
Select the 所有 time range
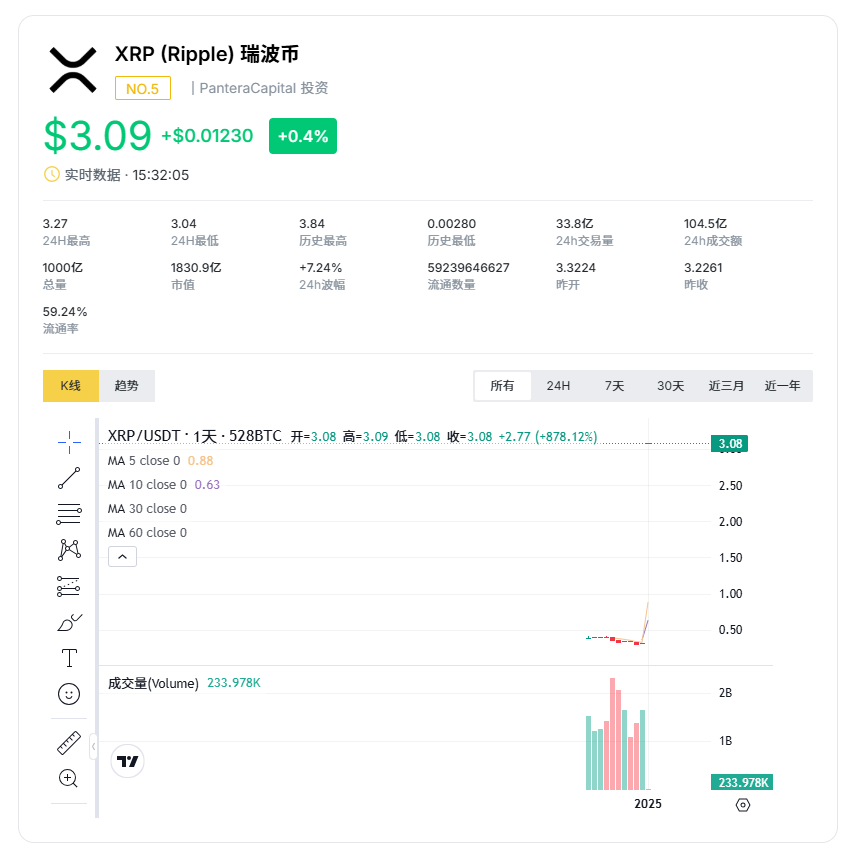[x=502, y=386]
